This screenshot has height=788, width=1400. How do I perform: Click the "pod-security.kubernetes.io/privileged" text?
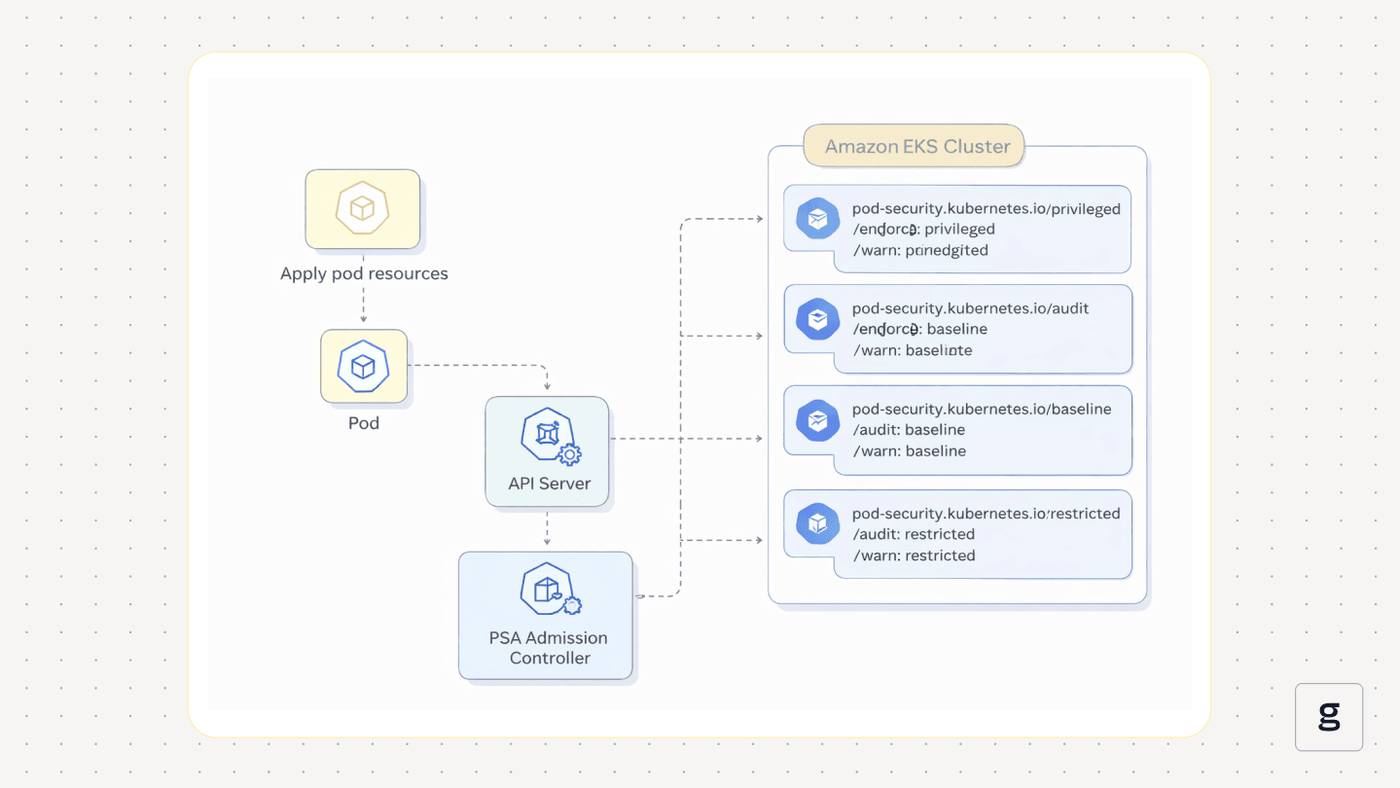click(x=986, y=209)
